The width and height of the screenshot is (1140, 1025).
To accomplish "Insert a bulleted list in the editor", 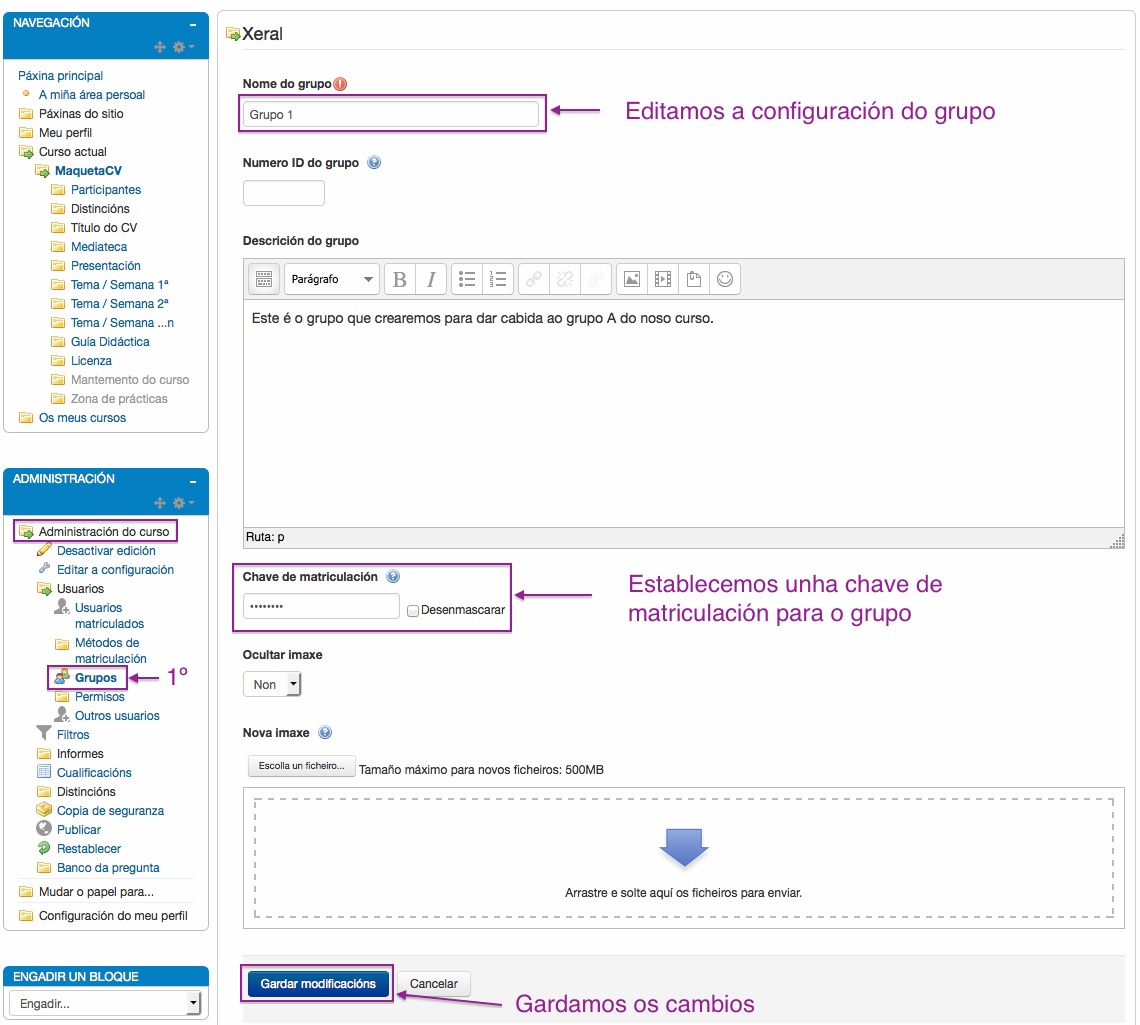I will [x=466, y=279].
